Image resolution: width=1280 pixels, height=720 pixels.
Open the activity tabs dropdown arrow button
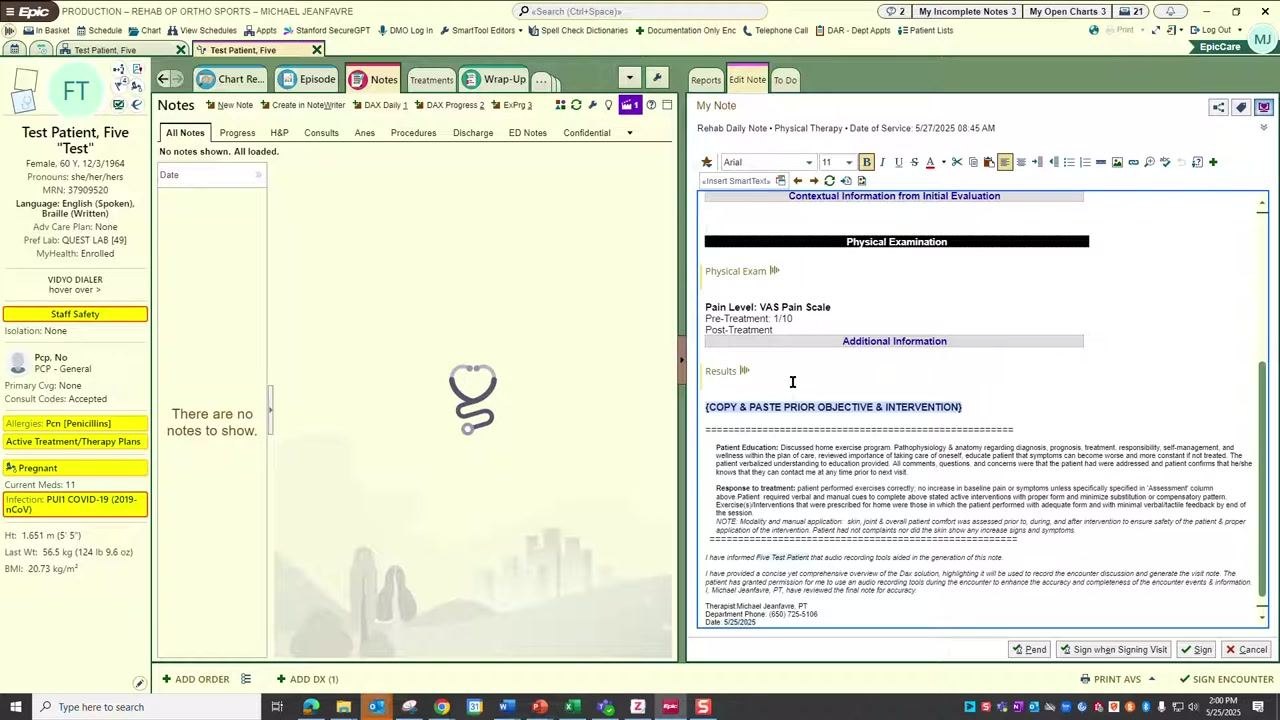[x=629, y=78]
